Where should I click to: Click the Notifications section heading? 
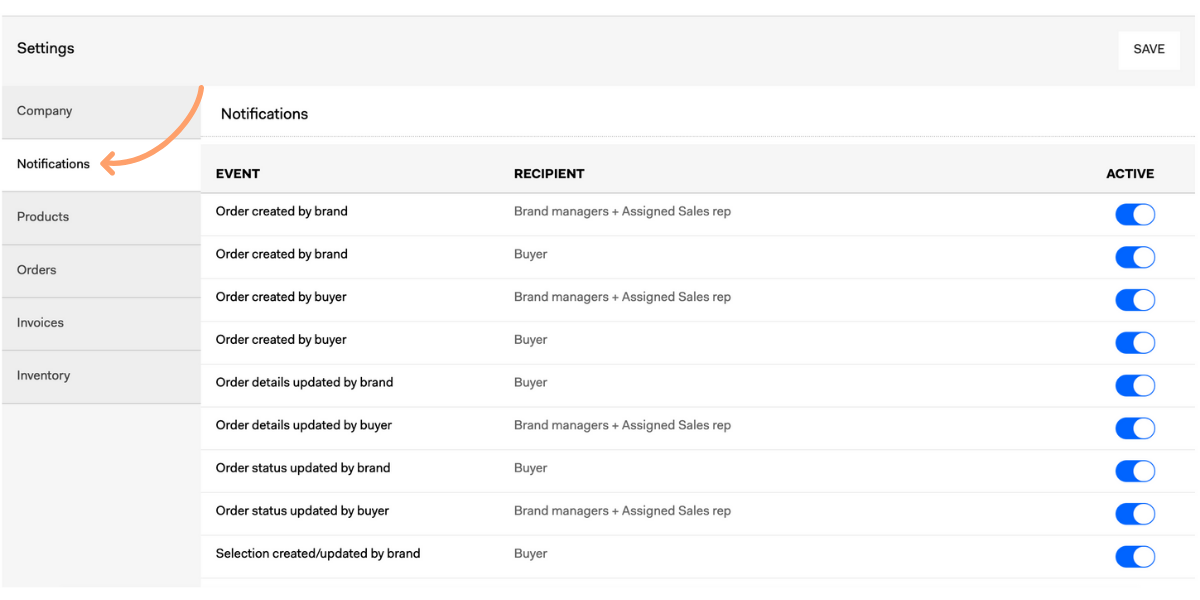[x=264, y=114]
